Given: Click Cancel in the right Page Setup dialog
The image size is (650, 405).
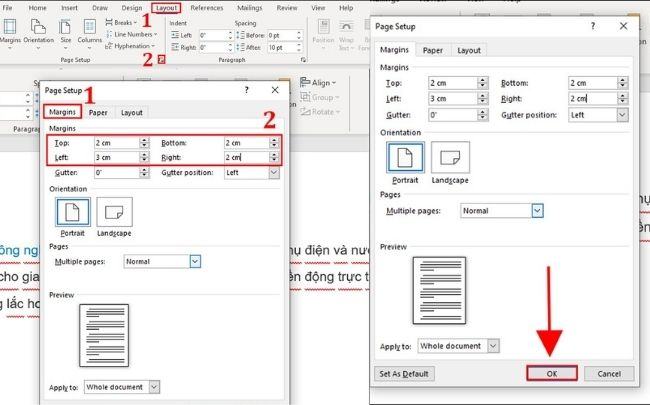Looking at the screenshot, I should (609, 373).
